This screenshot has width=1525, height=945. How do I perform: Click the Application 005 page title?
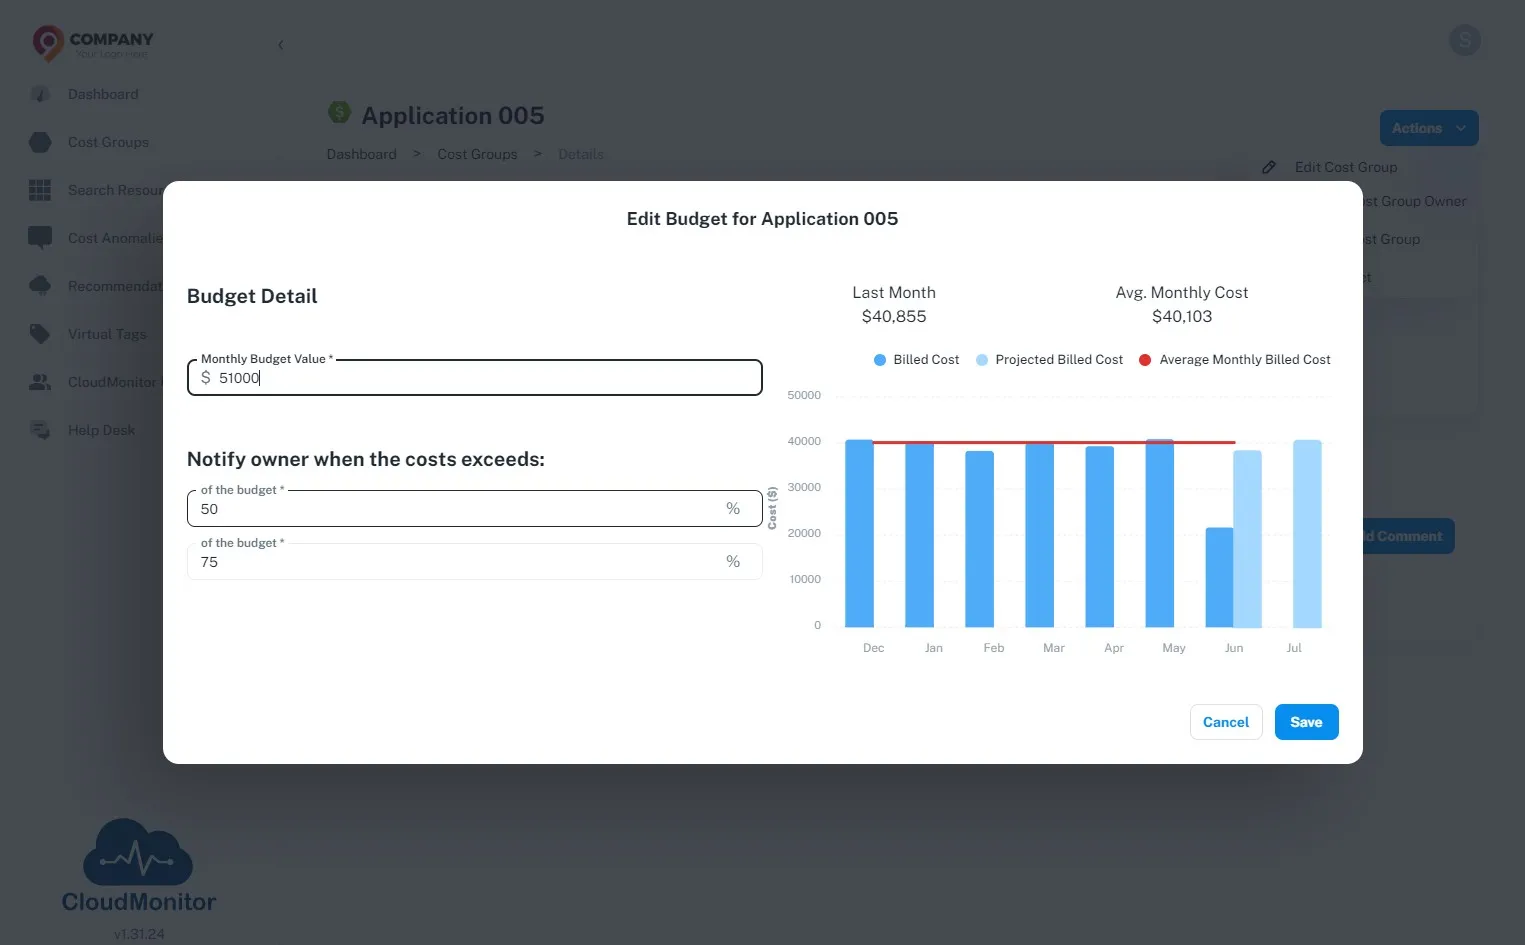coord(452,115)
